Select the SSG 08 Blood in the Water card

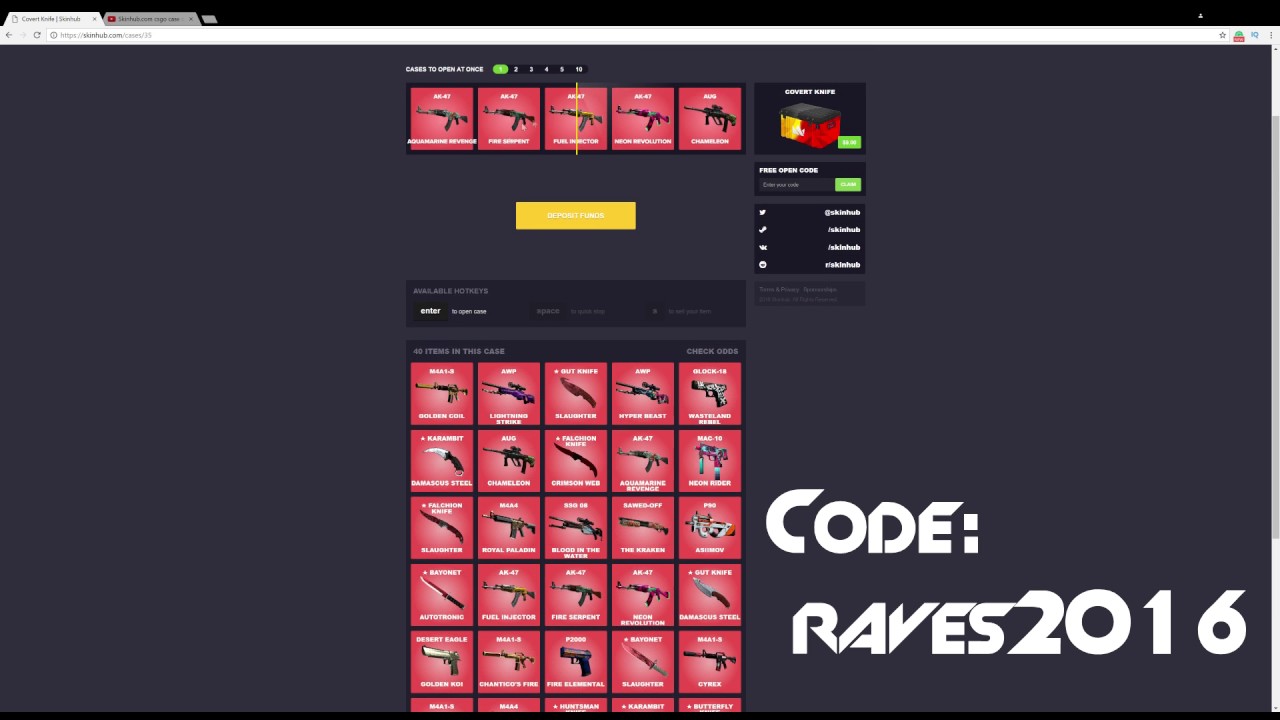pos(576,528)
